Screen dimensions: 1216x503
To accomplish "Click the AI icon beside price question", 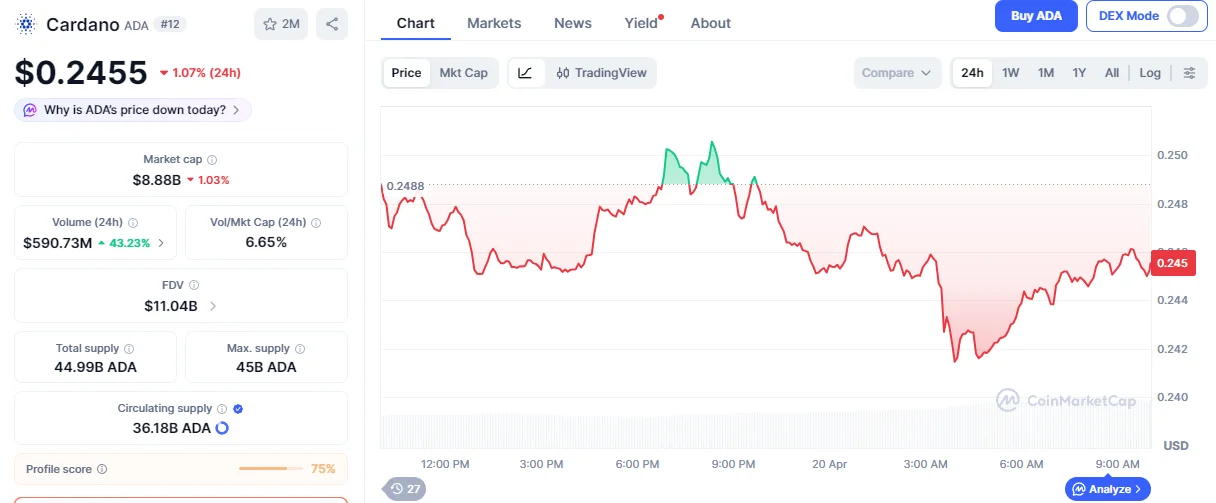I will [30, 110].
